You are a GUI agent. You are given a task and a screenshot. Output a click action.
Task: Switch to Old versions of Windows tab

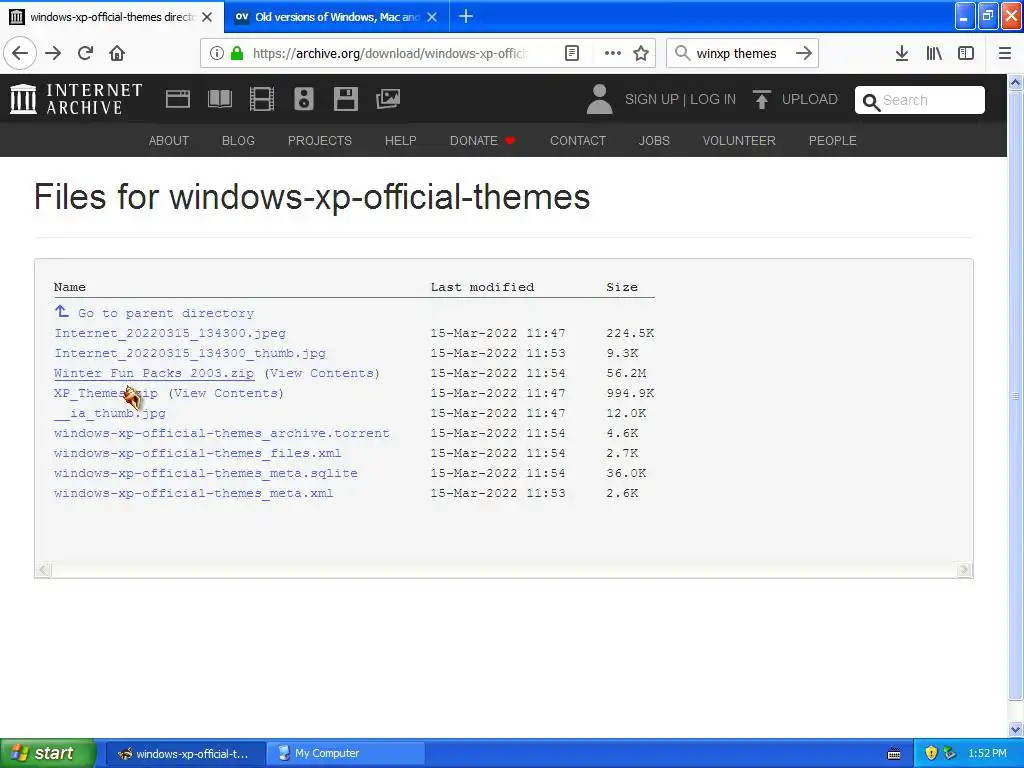tap(337, 17)
